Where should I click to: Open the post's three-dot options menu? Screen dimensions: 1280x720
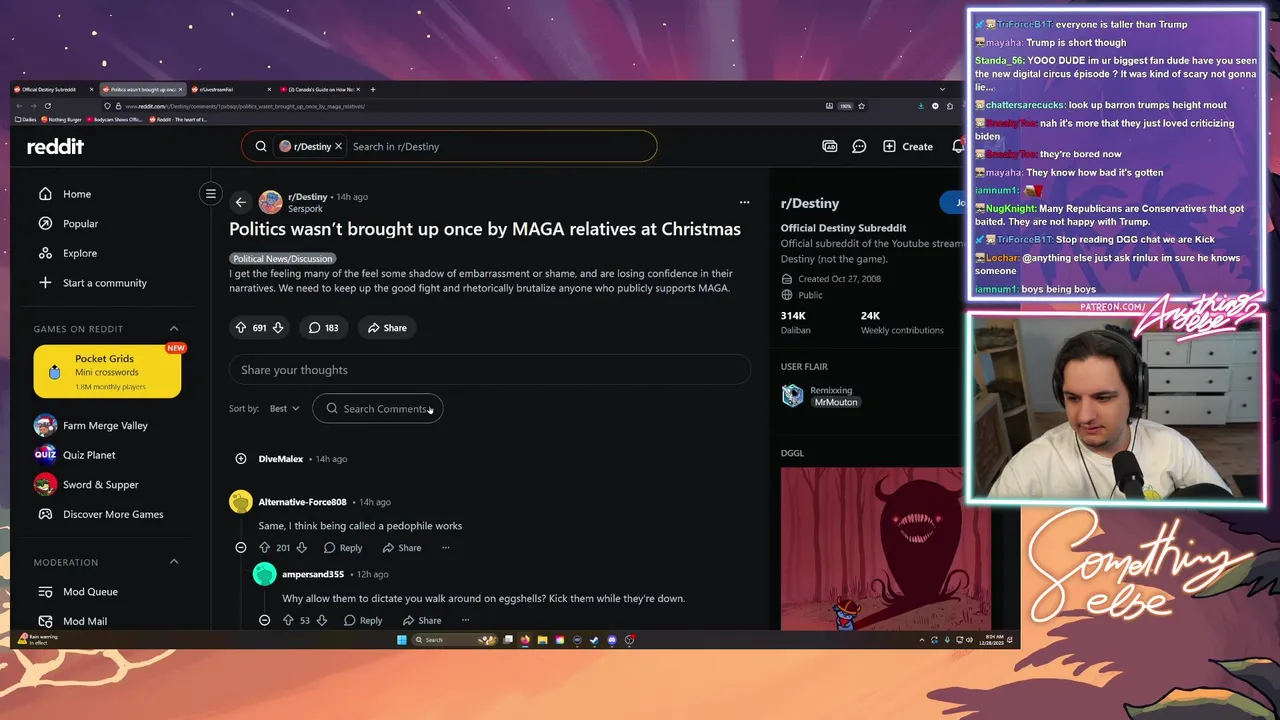point(744,202)
